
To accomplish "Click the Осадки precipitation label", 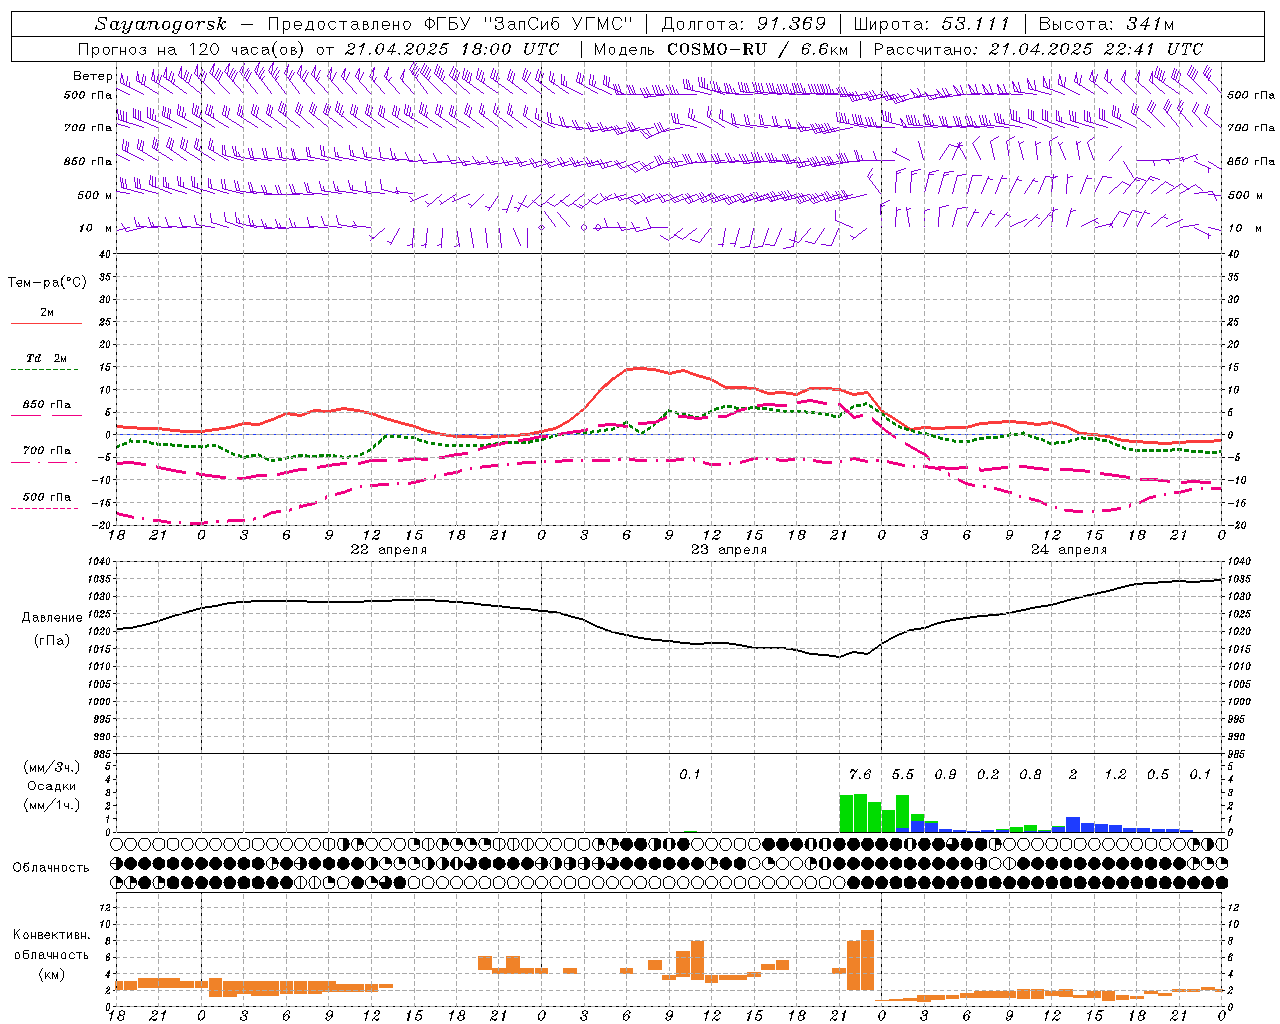I will (52, 786).
